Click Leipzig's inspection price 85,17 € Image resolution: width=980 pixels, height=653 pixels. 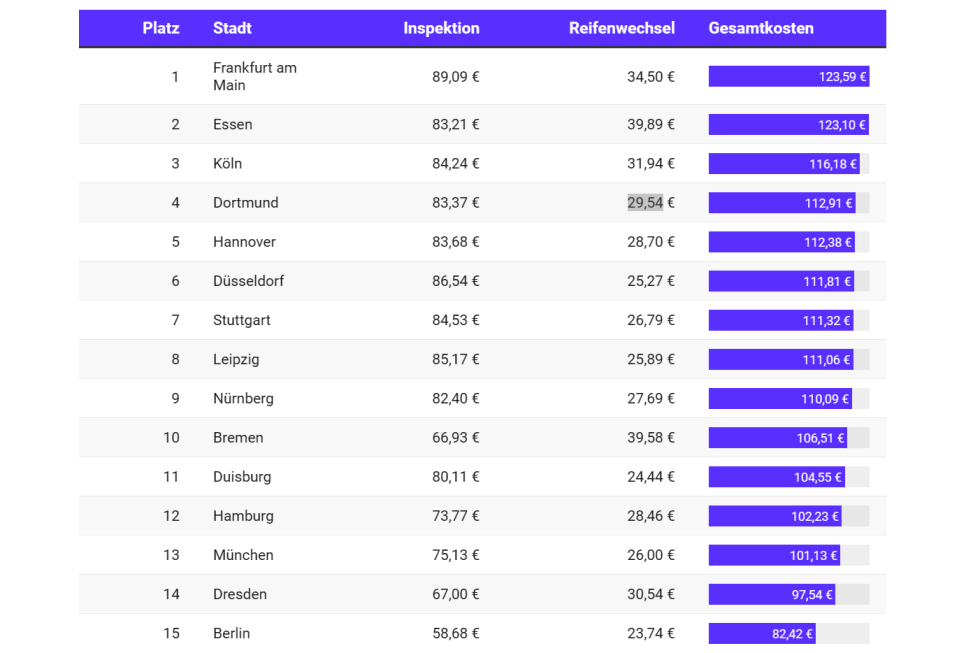click(x=455, y=360)
